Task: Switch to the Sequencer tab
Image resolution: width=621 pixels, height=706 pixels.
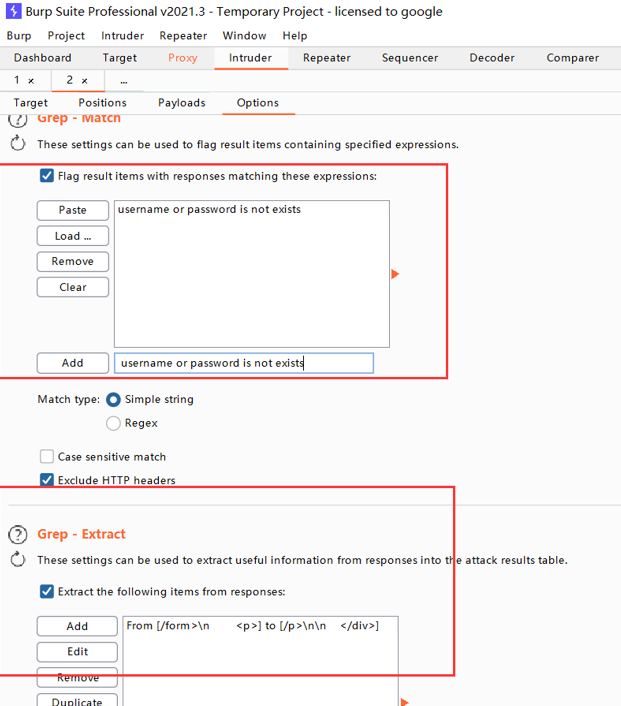Action: (410, 58)
